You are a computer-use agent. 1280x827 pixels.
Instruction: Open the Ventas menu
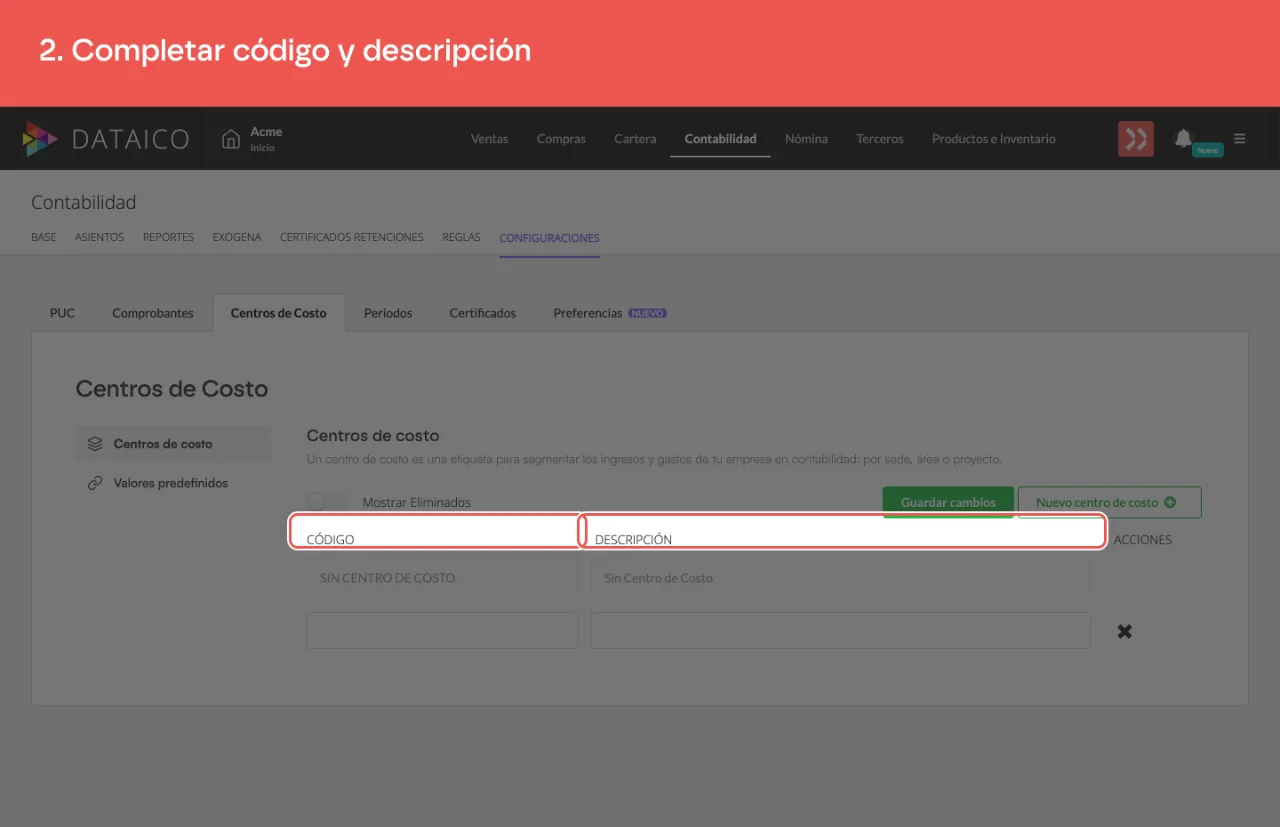click(x=489, y=139)
